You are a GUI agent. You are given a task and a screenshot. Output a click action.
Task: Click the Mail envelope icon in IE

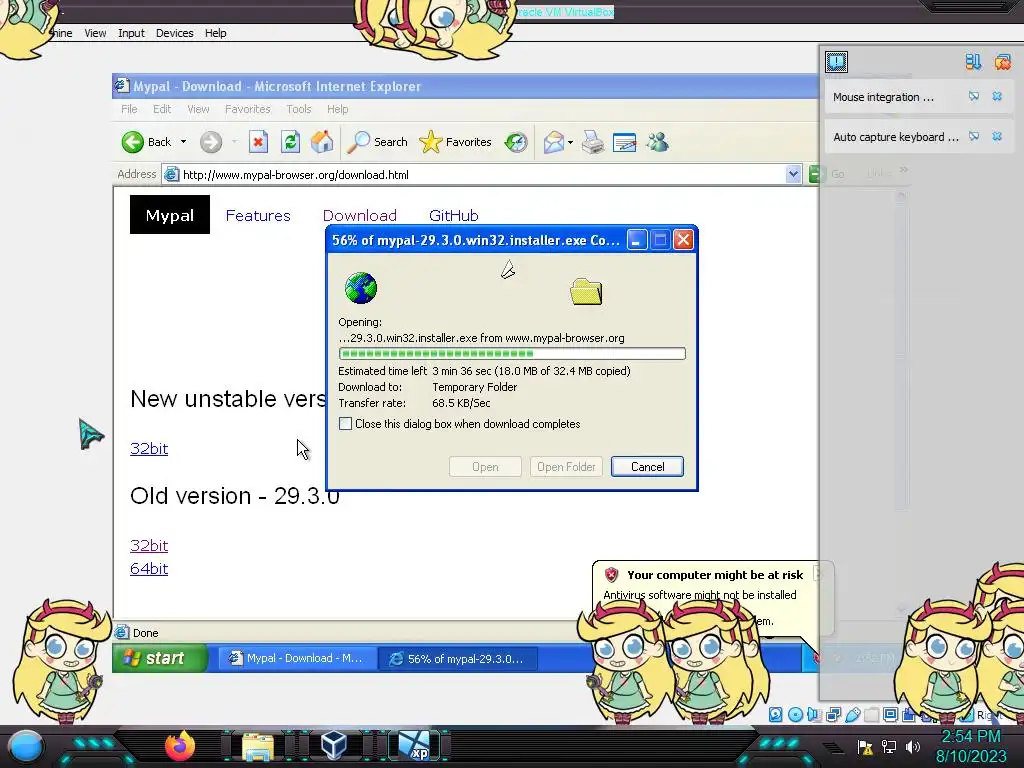[553, 142]
